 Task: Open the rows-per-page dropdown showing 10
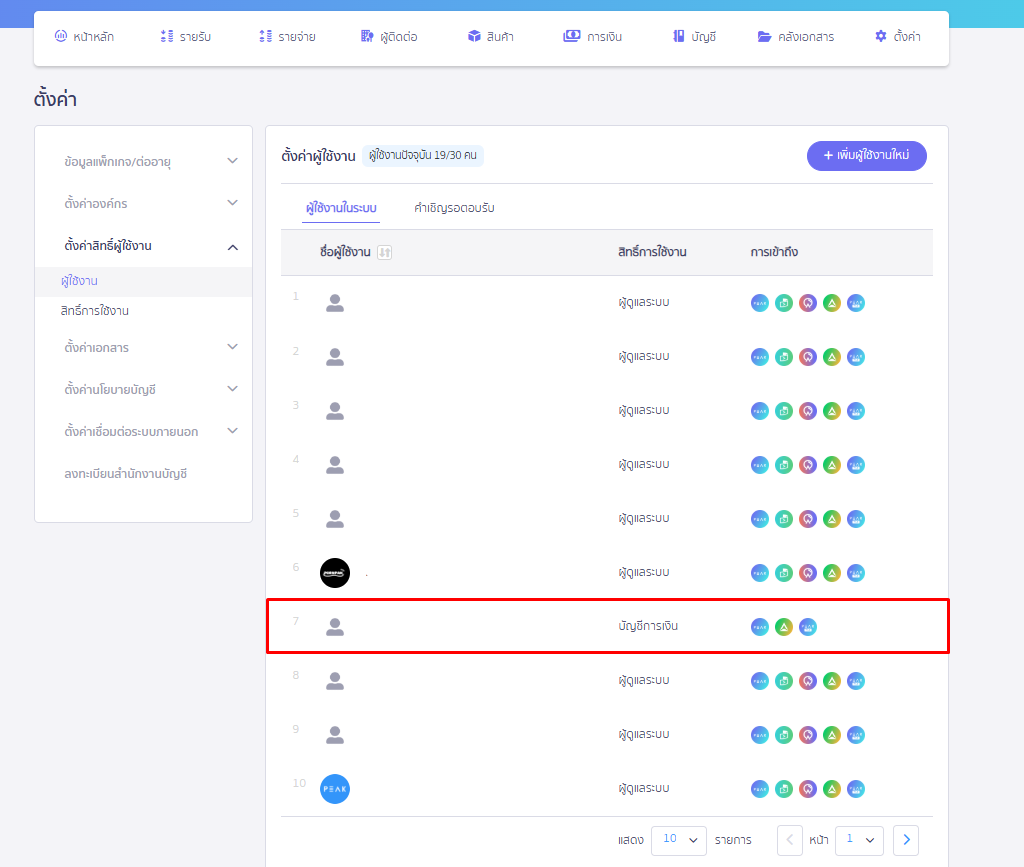click(x=678, y=840)
